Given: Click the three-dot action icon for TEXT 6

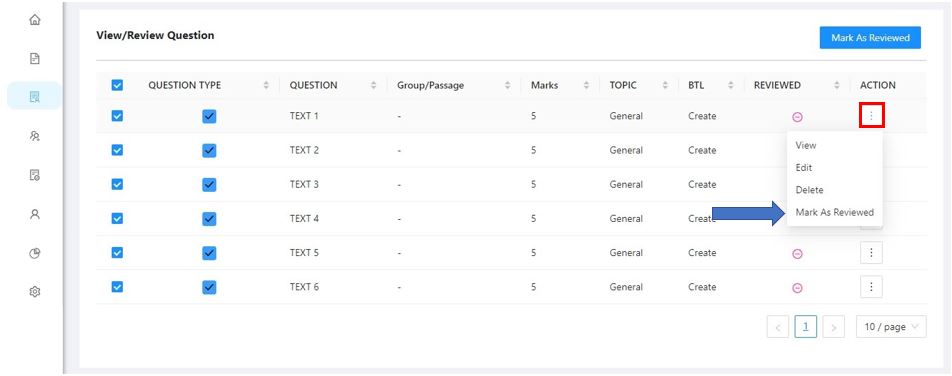Looking at the screenshot, I should click(x=871, y=287).
